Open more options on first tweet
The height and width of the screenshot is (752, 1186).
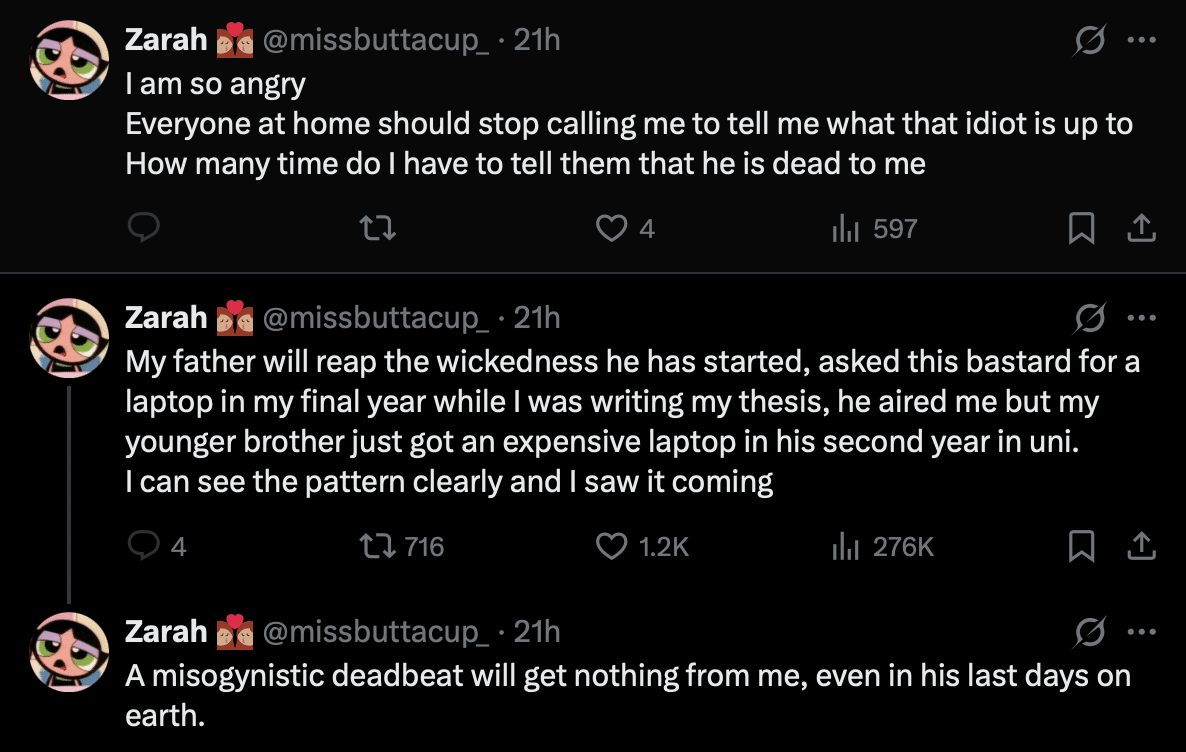point(1141,41)
